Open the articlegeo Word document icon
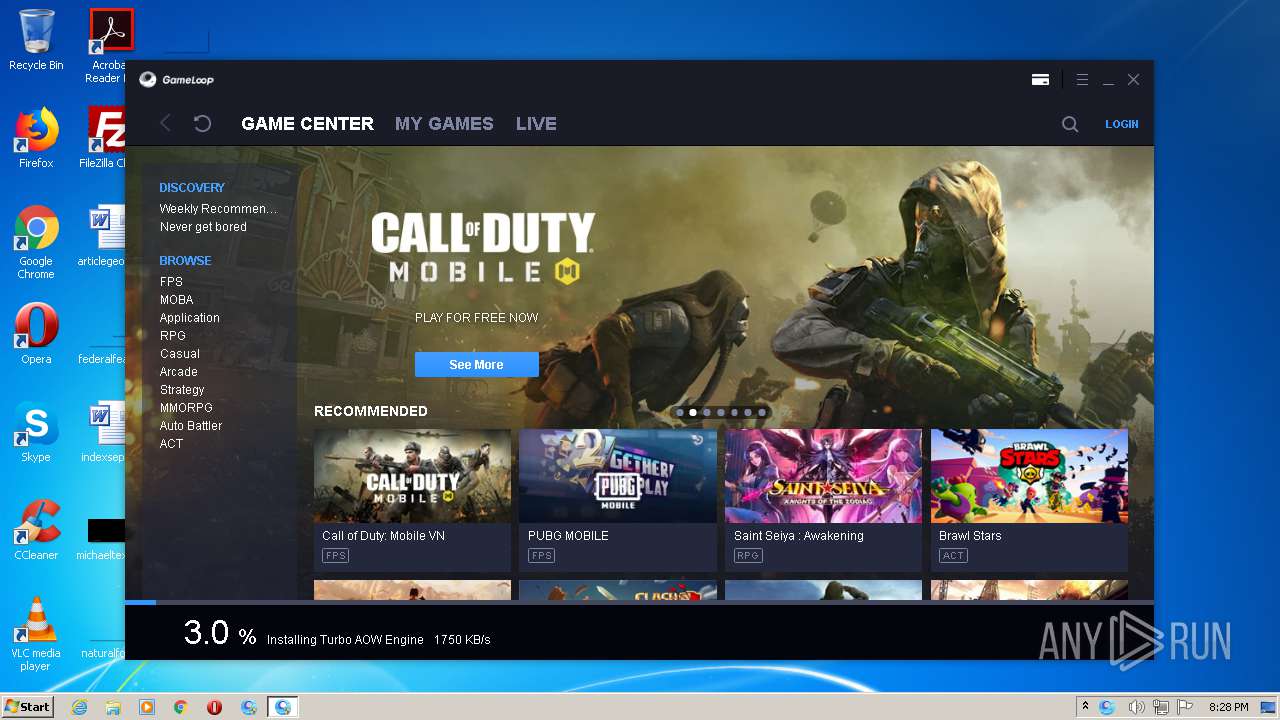The width and height of the screenshot is (1280, 720). pos(104,236)
